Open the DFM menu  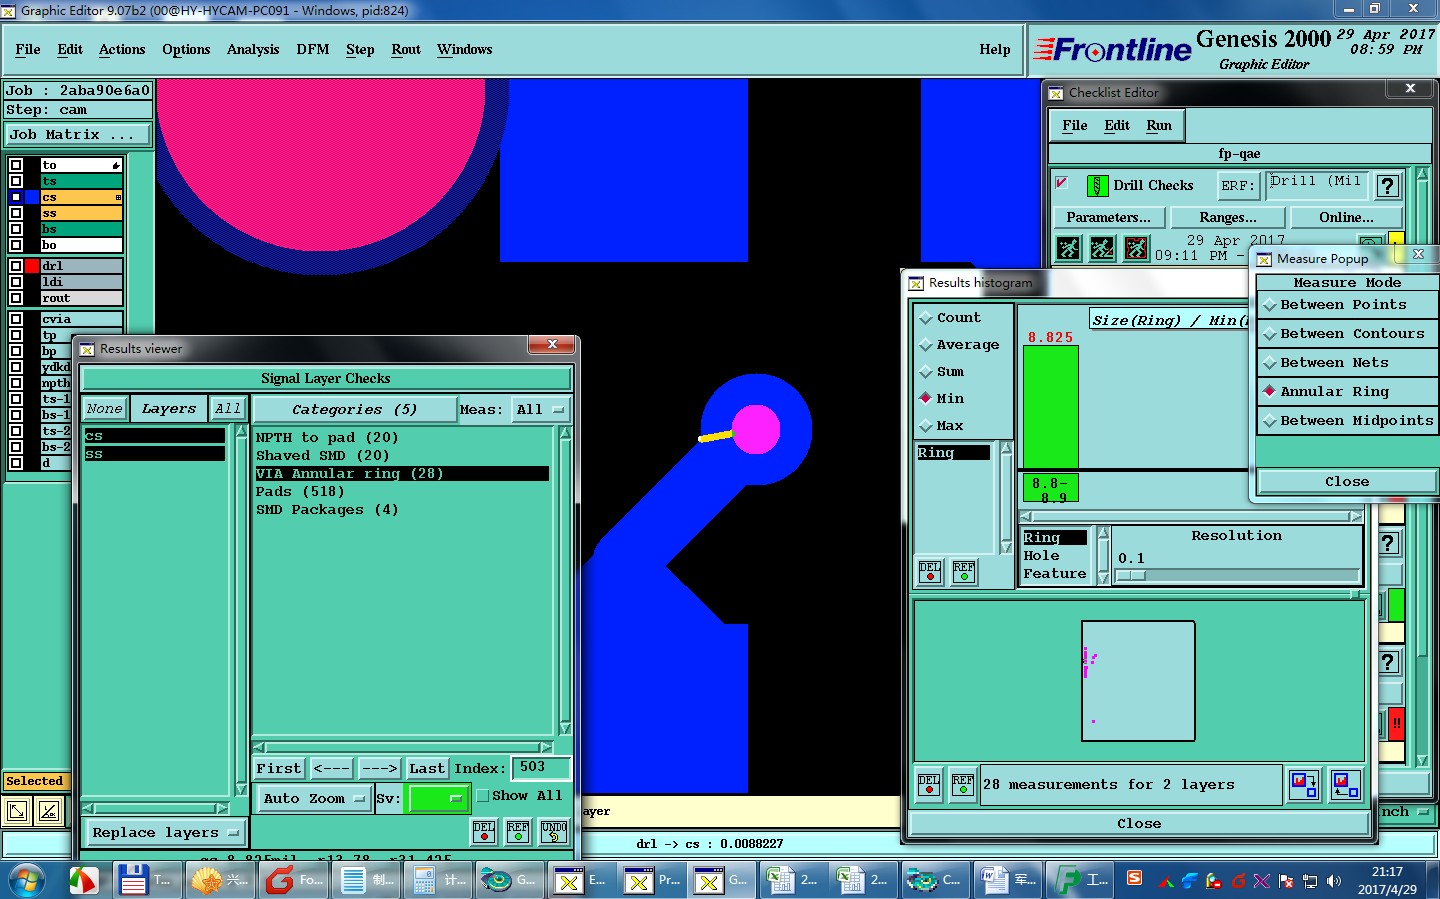point(313,49)
